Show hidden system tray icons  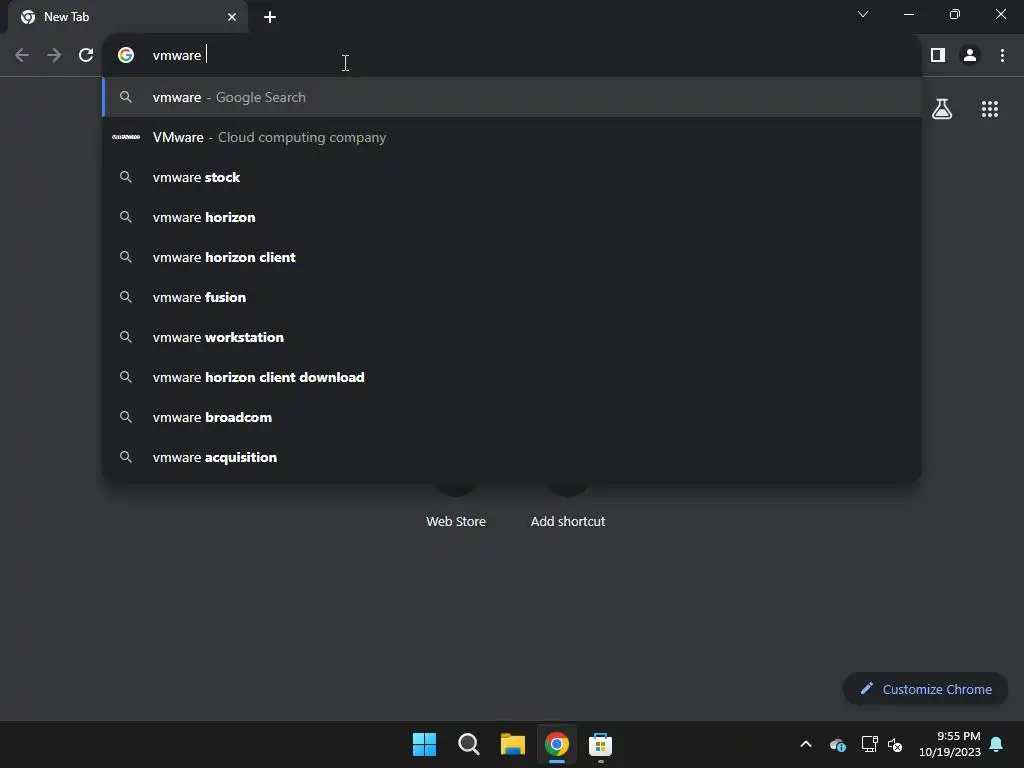(806, 744)
